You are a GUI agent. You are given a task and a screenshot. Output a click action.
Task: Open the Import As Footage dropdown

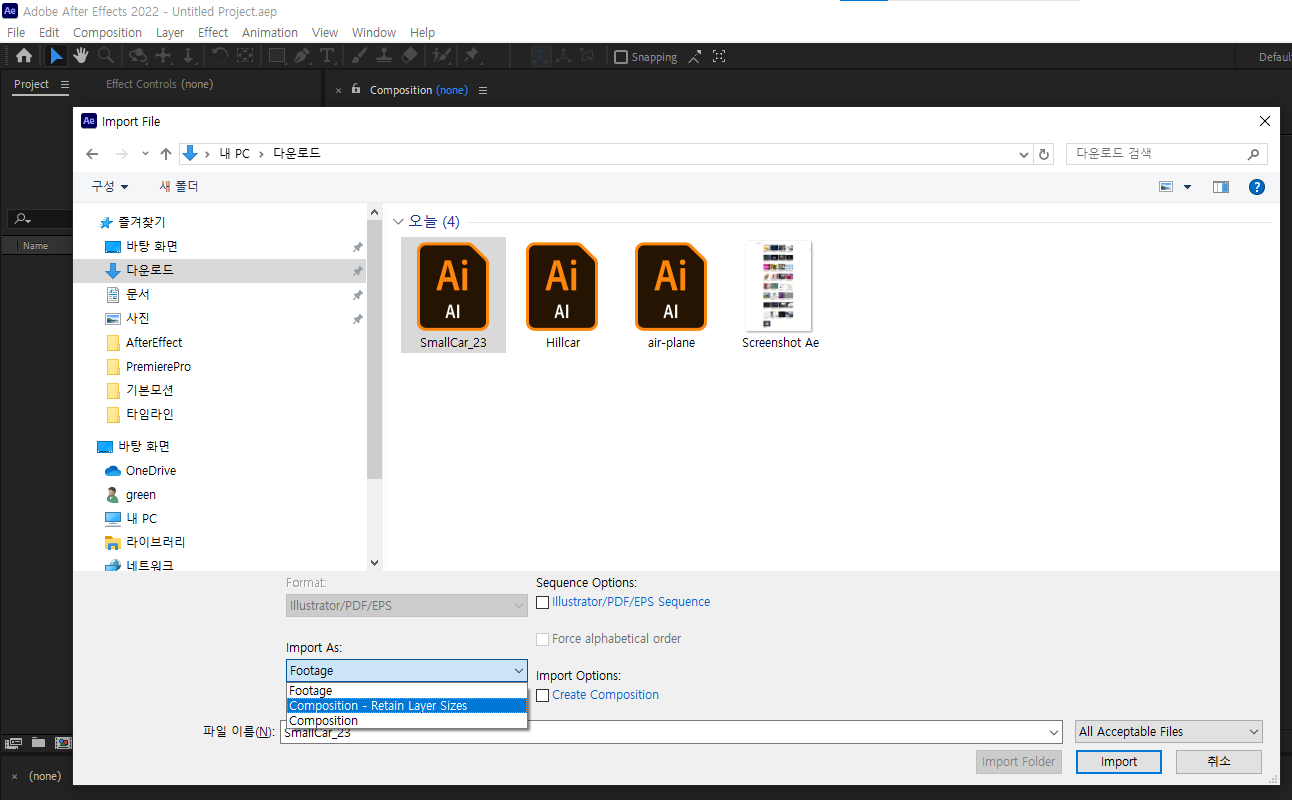click(x=407, y=670)
